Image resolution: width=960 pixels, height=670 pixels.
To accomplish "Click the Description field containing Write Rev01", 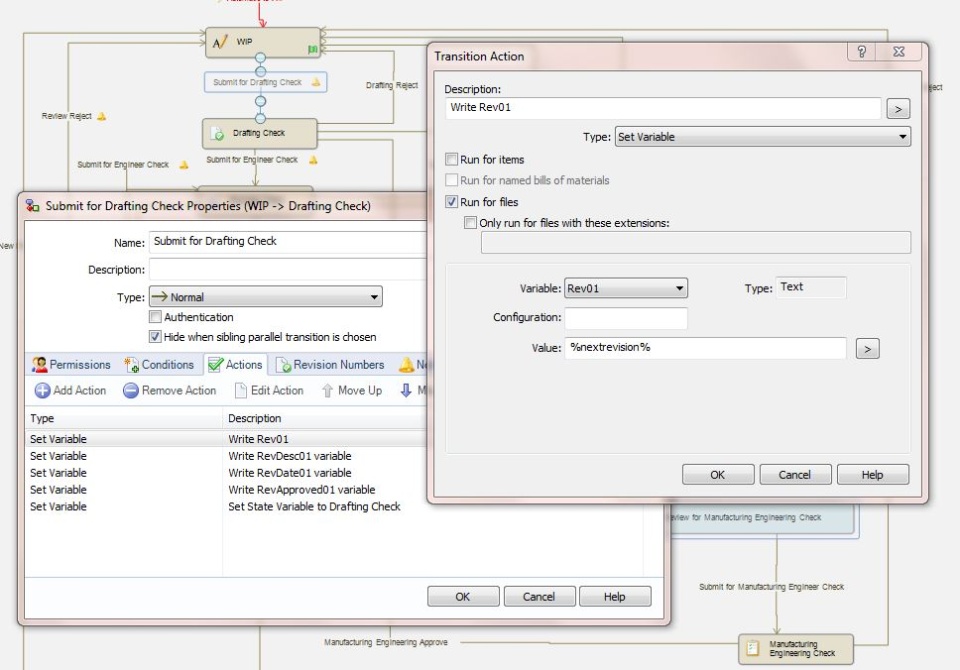I will pyautogui.click(x=663, y=108).
